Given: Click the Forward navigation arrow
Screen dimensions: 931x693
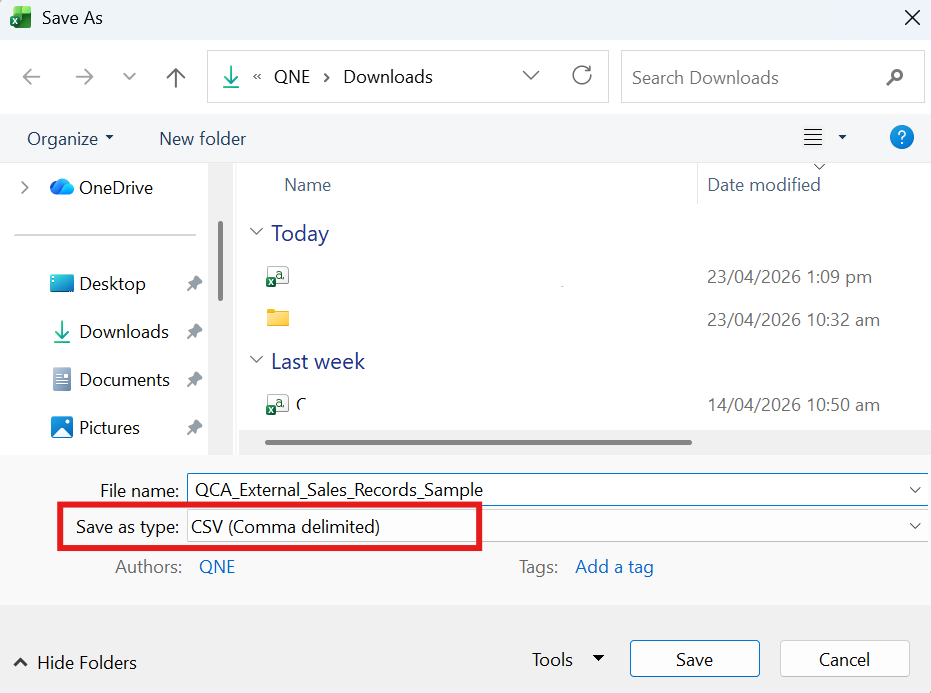Looking at the screenshot, I should (84, 77).
